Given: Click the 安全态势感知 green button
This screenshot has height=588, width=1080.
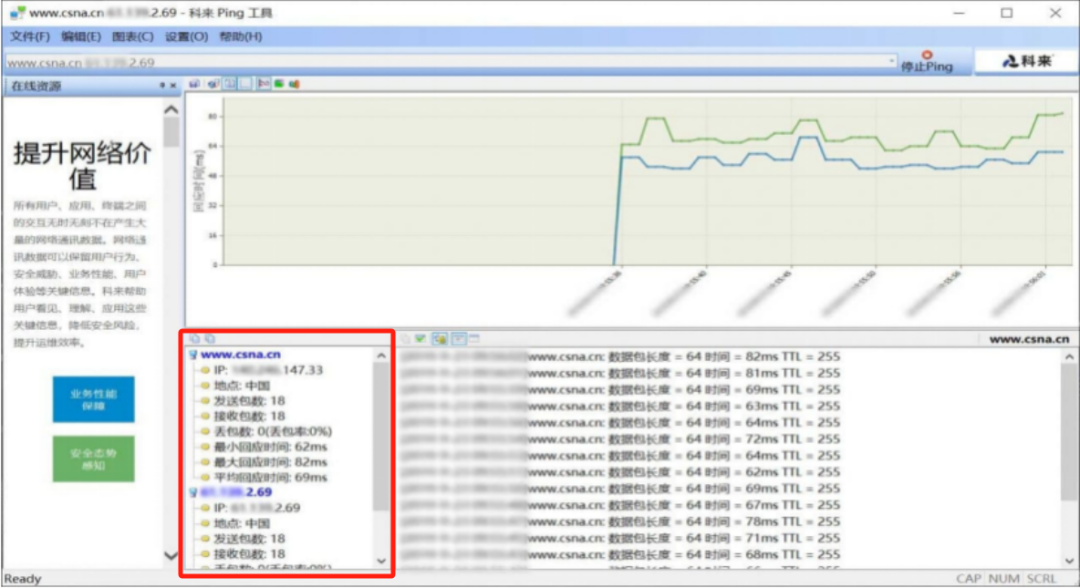Looking at the screenshot, I should point(94,459).
